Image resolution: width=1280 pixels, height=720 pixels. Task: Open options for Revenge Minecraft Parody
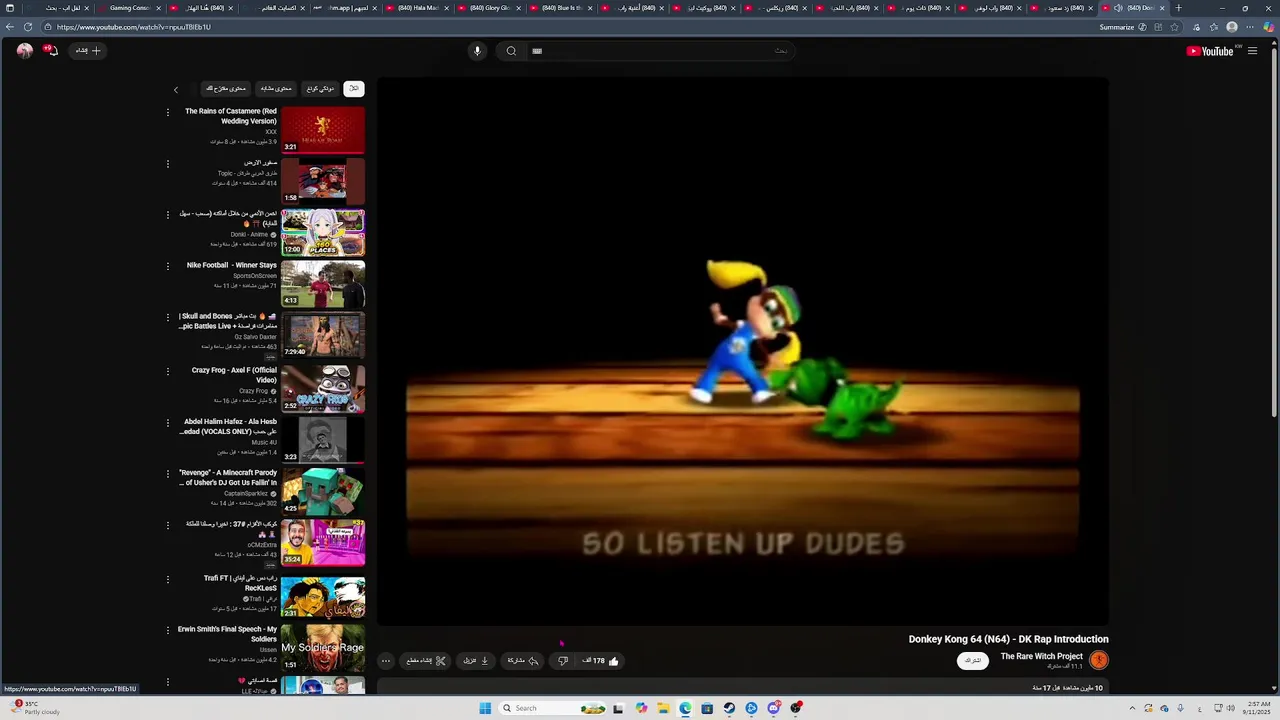(x=168, y=473)
